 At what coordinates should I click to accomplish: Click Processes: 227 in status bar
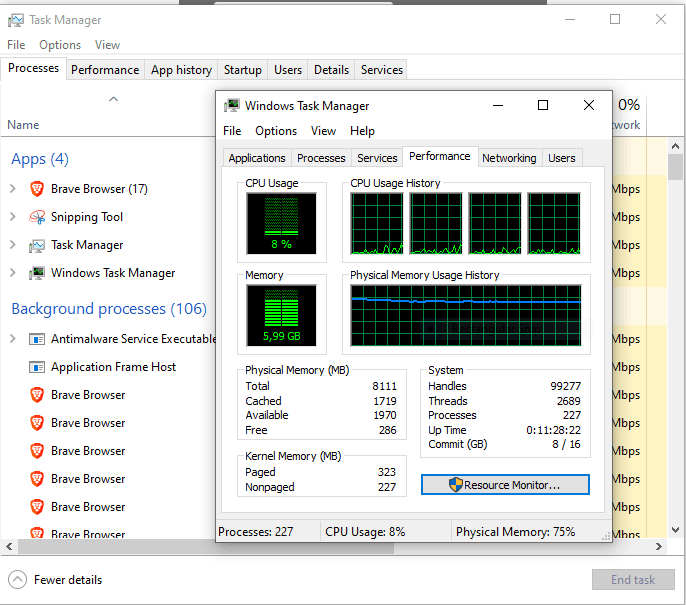pyautogui.click(x=256, y=532)
